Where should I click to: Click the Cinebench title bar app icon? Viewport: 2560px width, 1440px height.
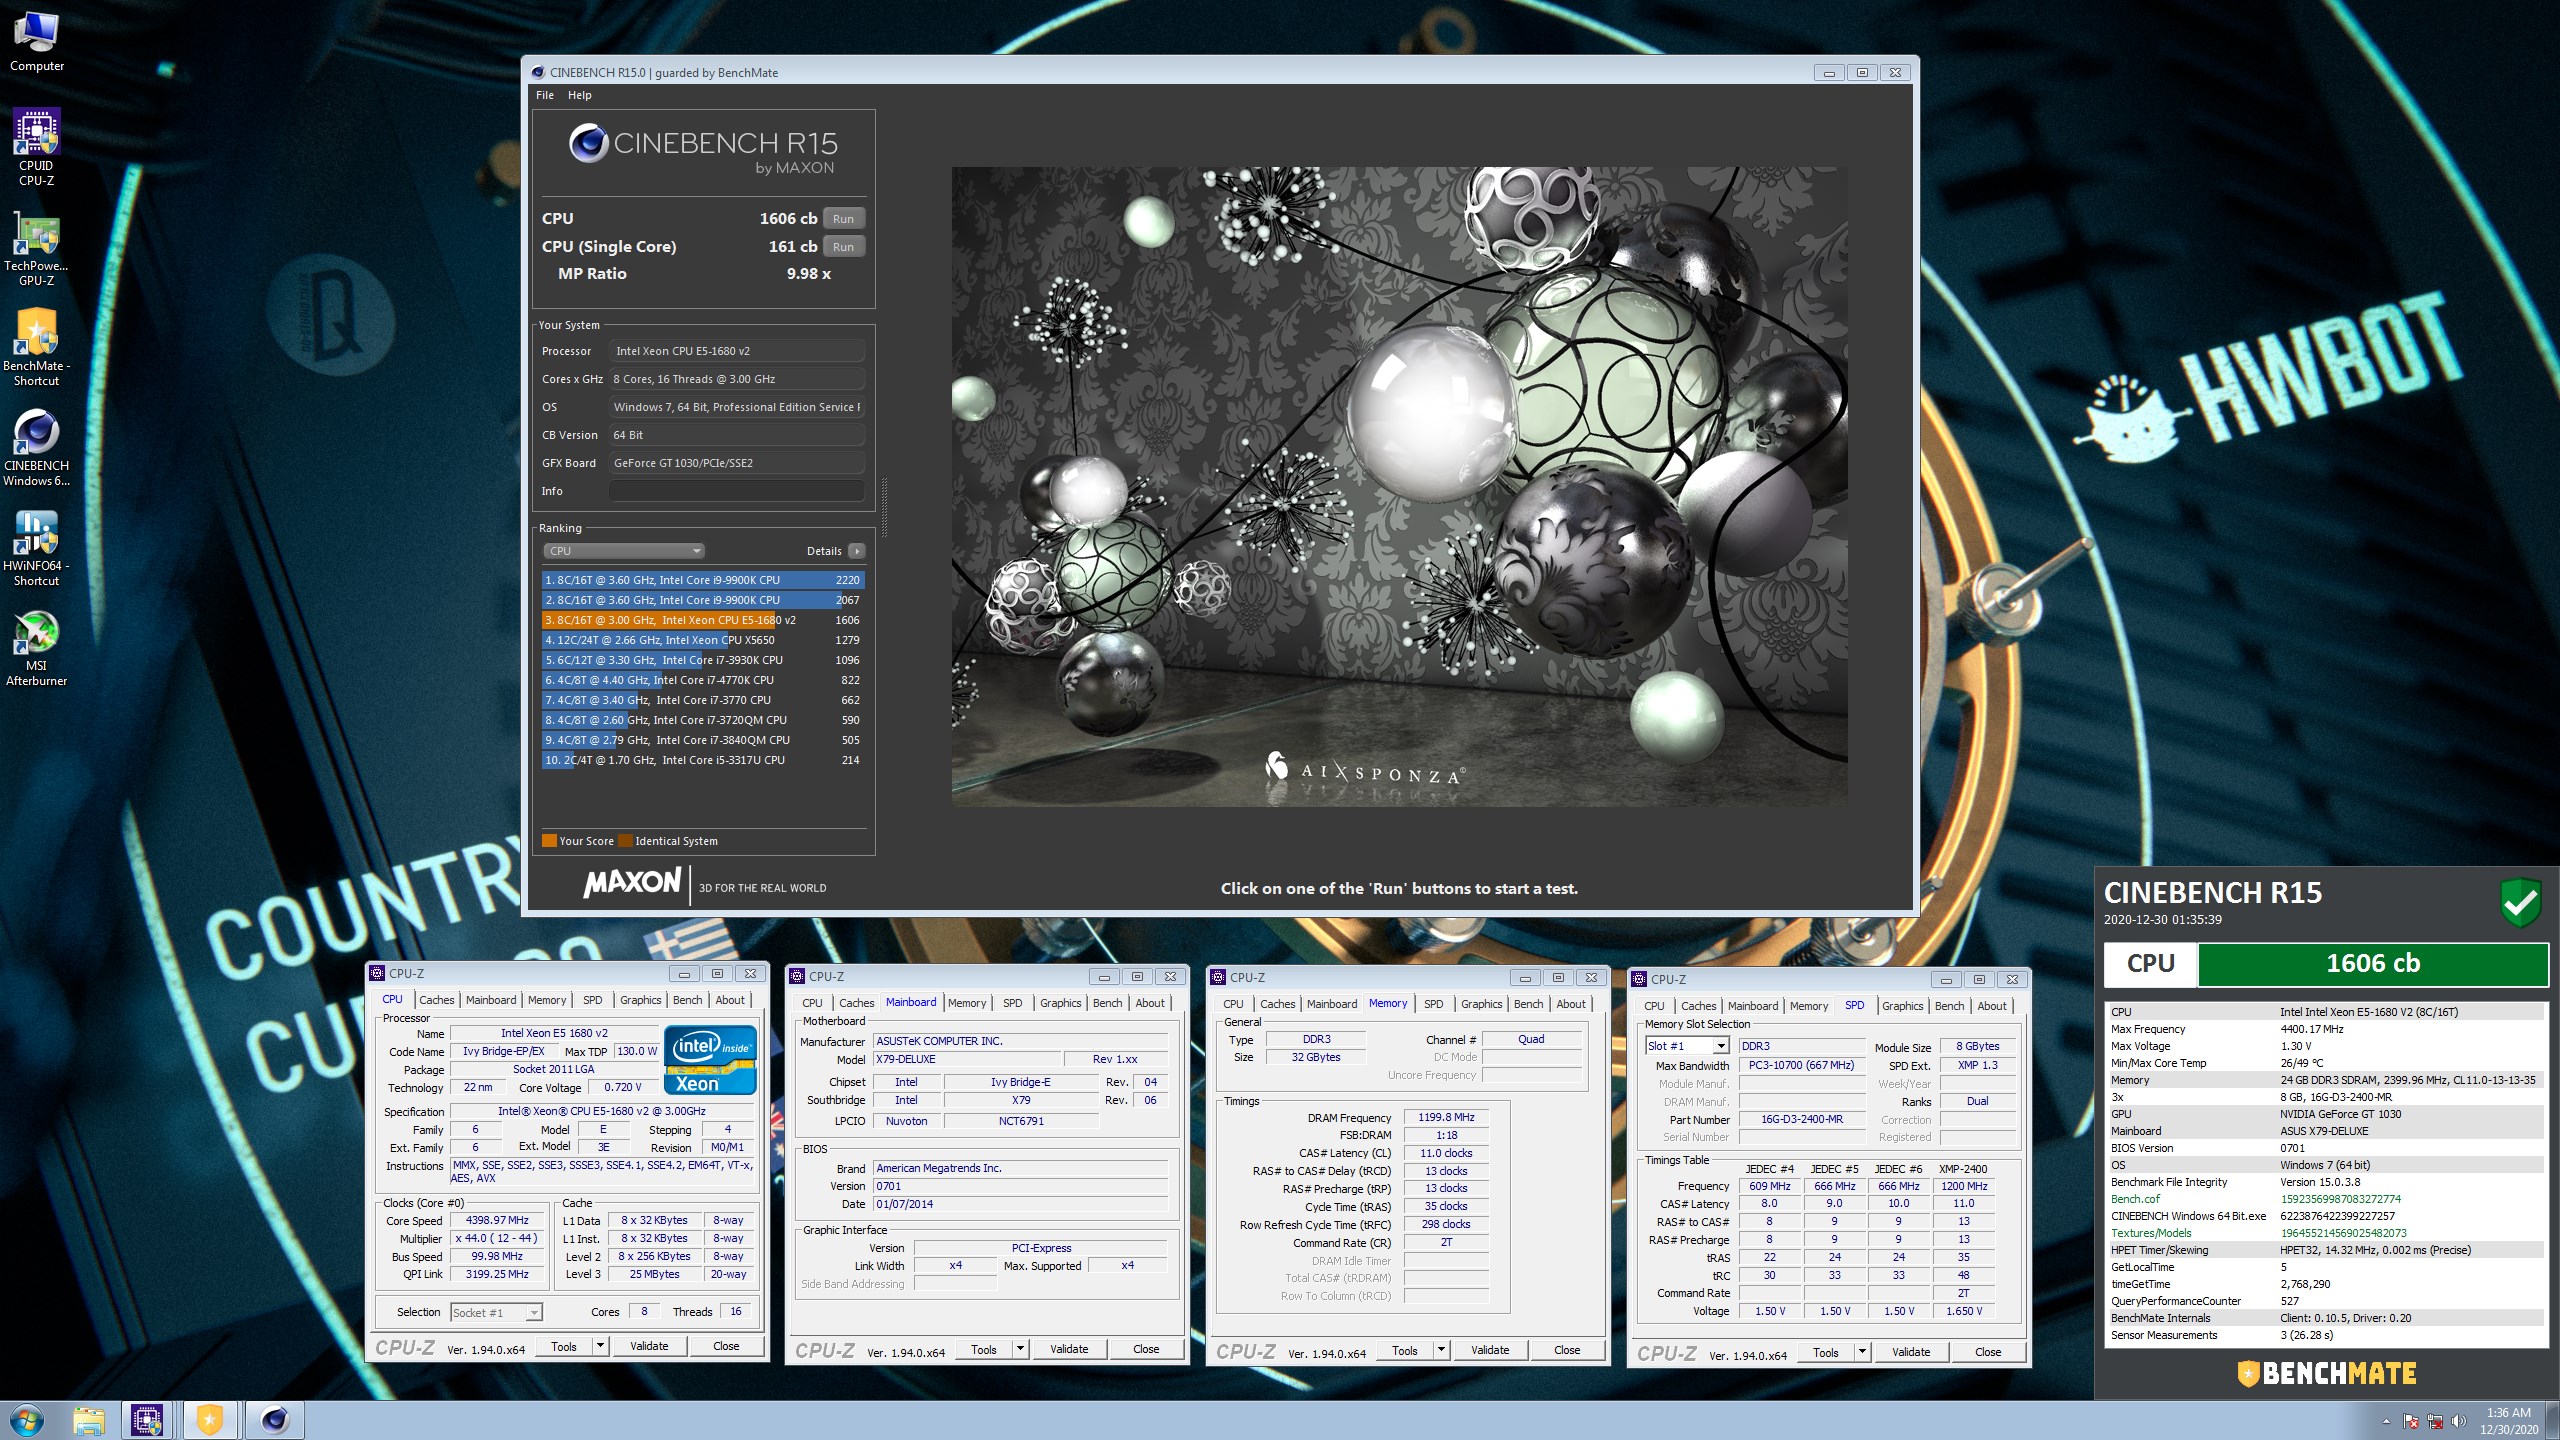(x=538, y=72)
